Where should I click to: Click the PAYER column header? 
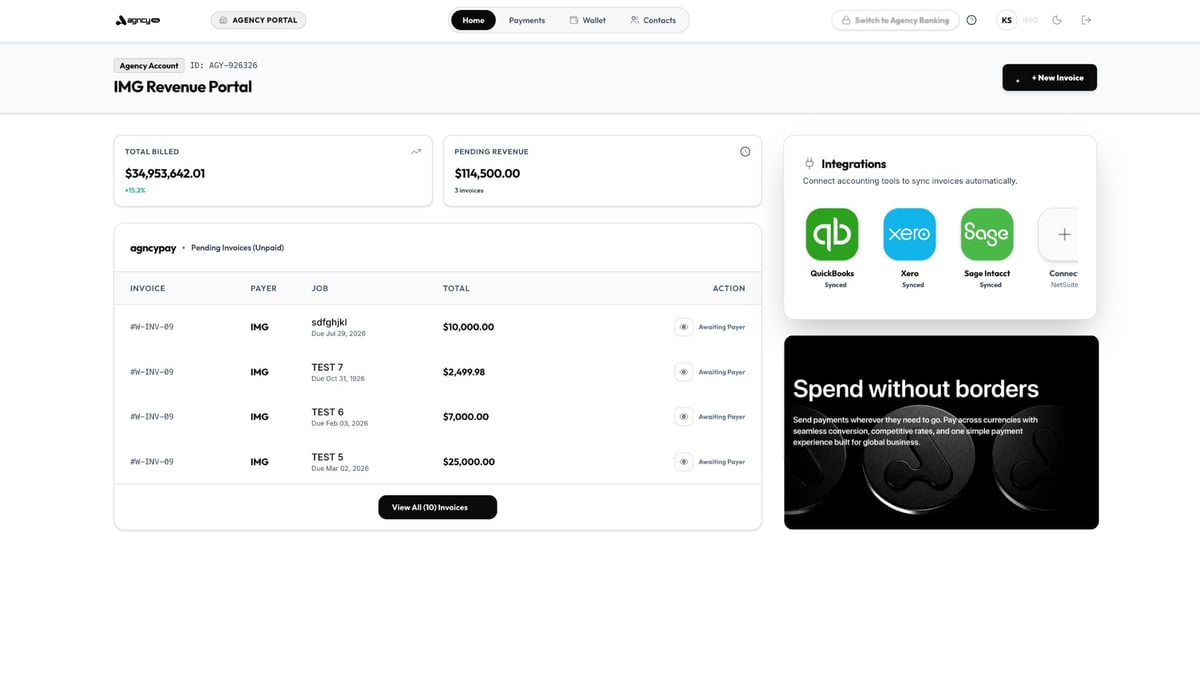tap(264, 288)
